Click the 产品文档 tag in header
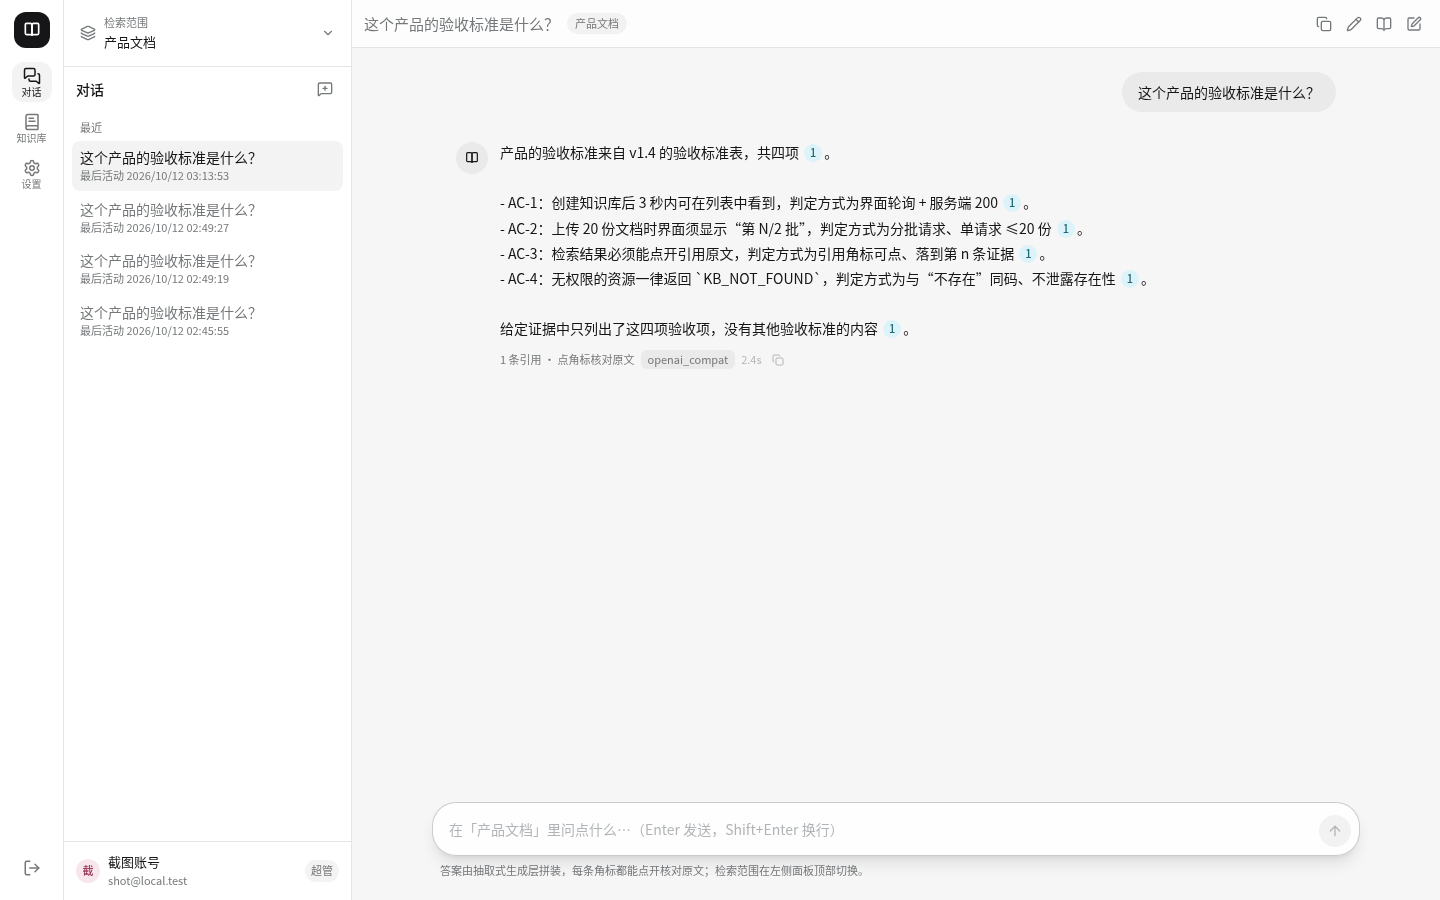 click(597, 23)
